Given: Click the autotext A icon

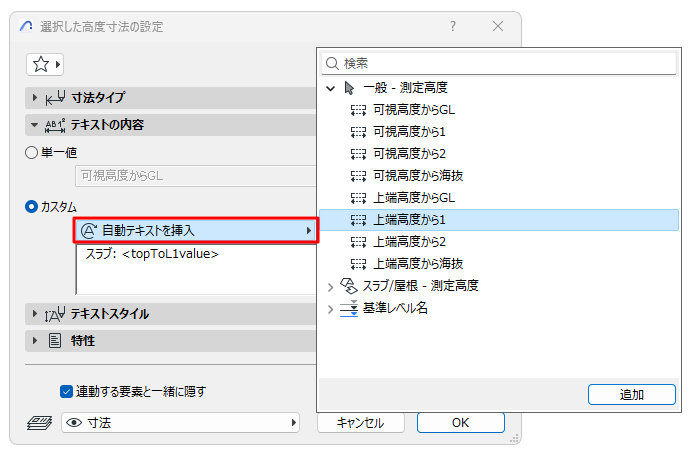Looking at the screenshot, I should pos(89,231).
